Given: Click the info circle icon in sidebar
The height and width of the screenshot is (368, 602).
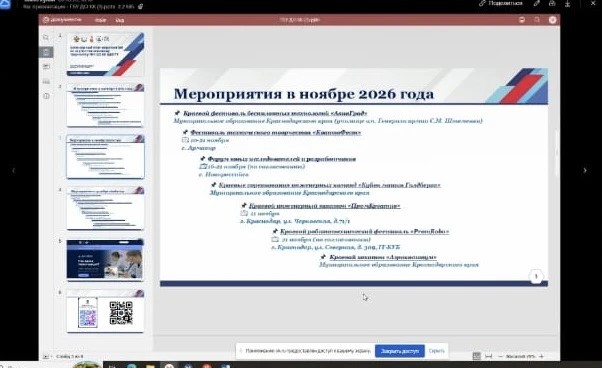Looking at the screenshot, I should (x=46, y=96).
